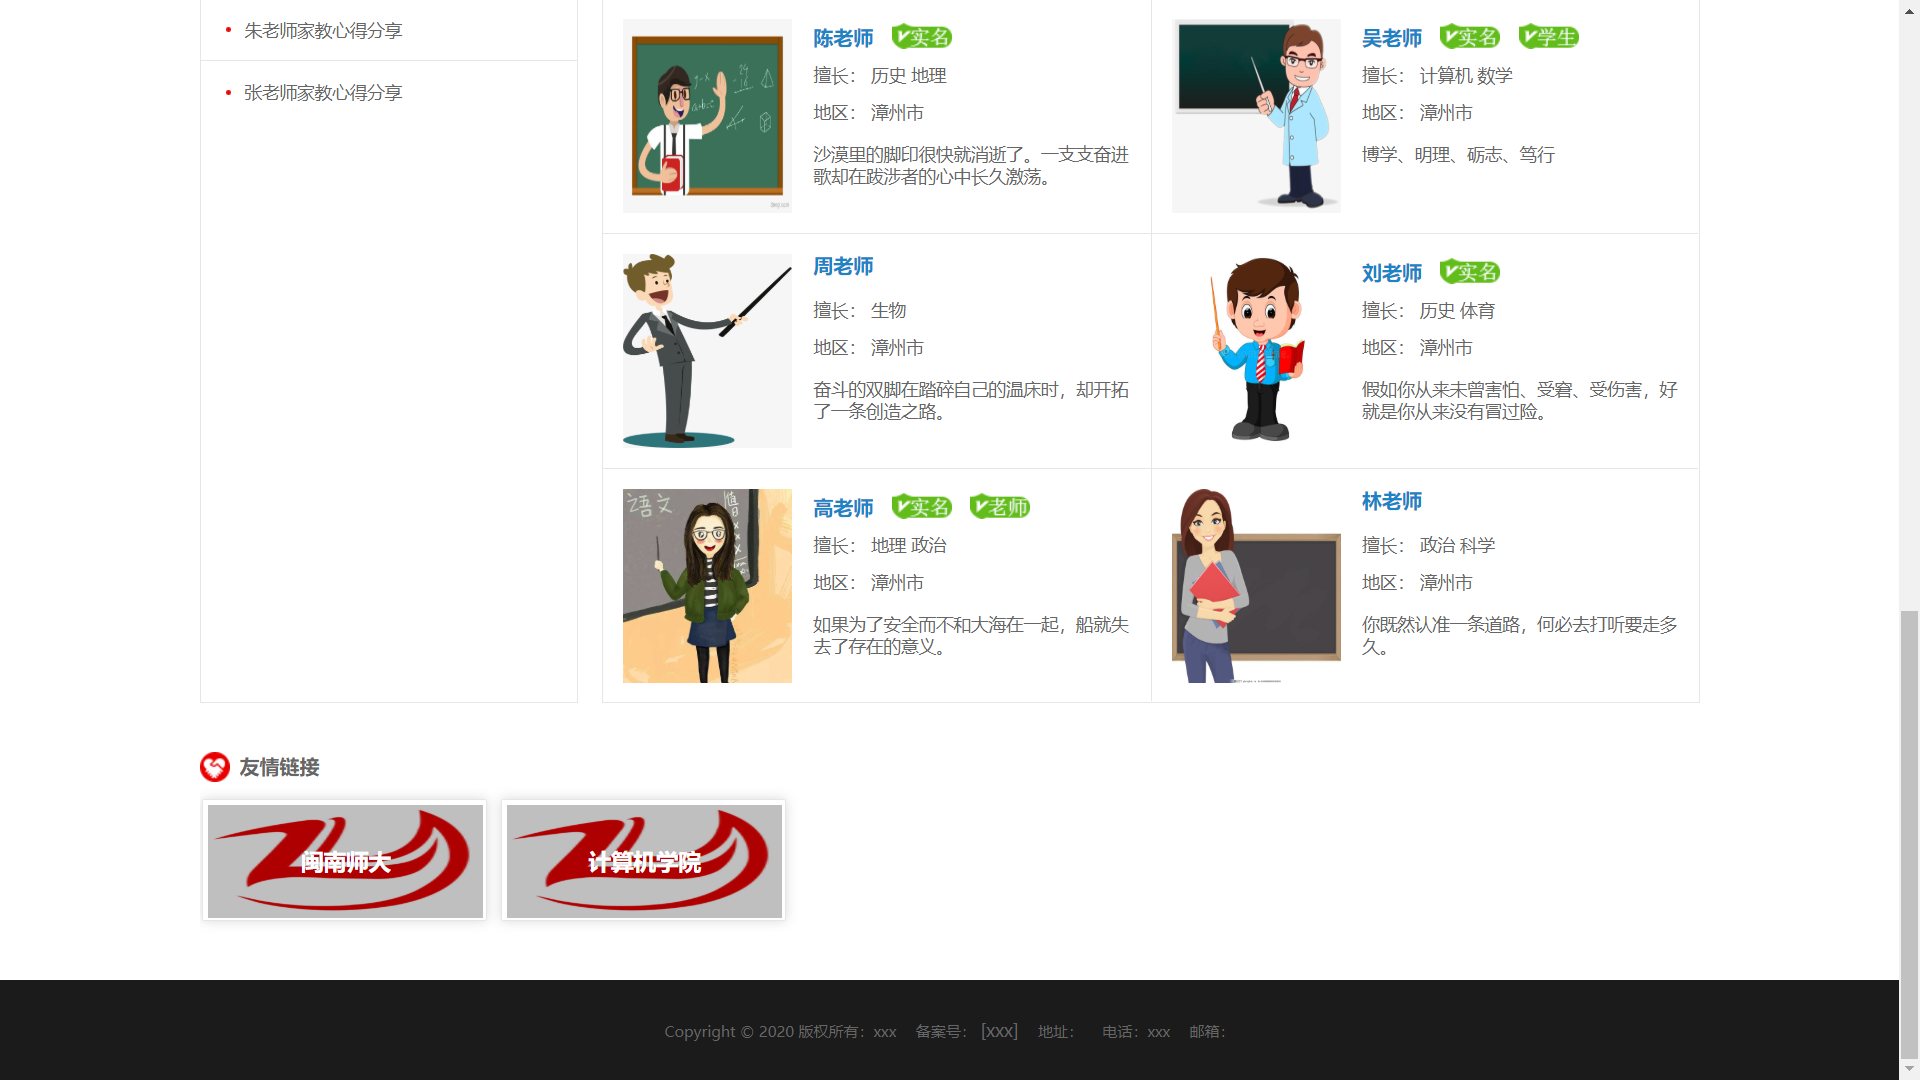Viewport: 1920px width, 1080px height.
Task: Click the red heart icon beside 友情链接
Action: [214, 767]
